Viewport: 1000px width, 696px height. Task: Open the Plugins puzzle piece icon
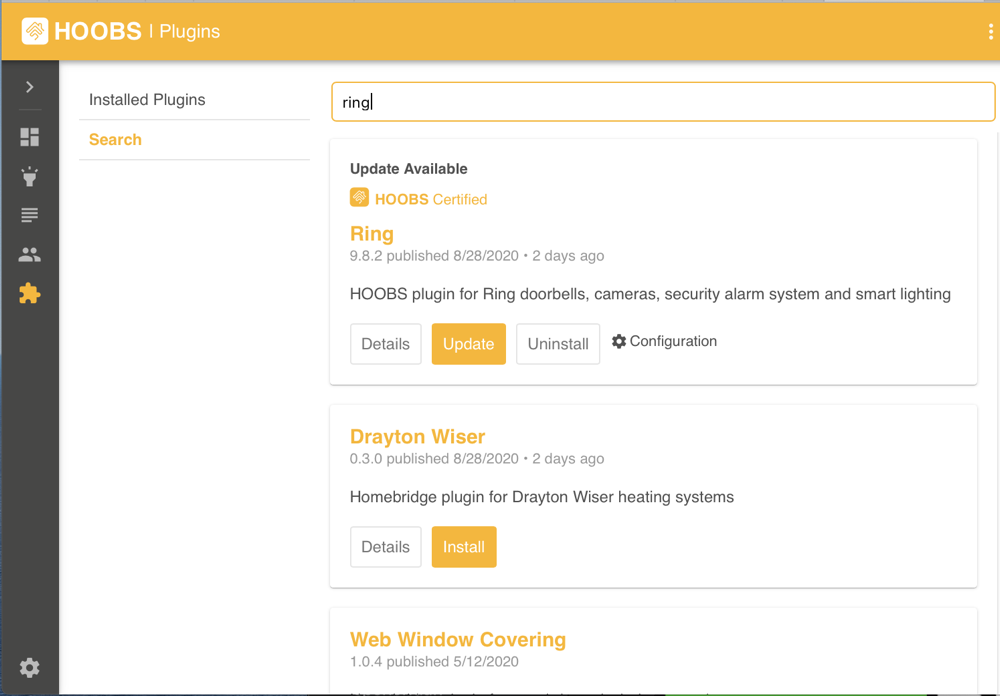tap(30, 294)
